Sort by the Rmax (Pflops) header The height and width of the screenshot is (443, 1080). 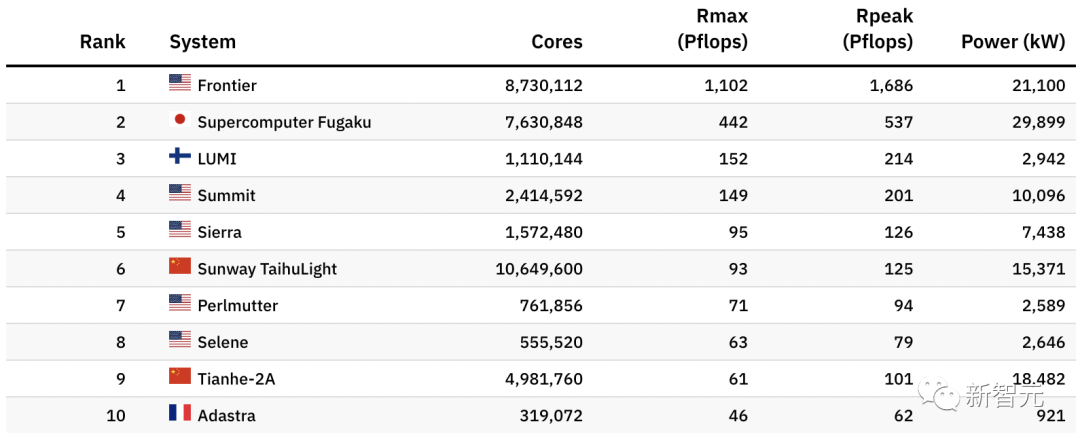click(x=713, y=29)
